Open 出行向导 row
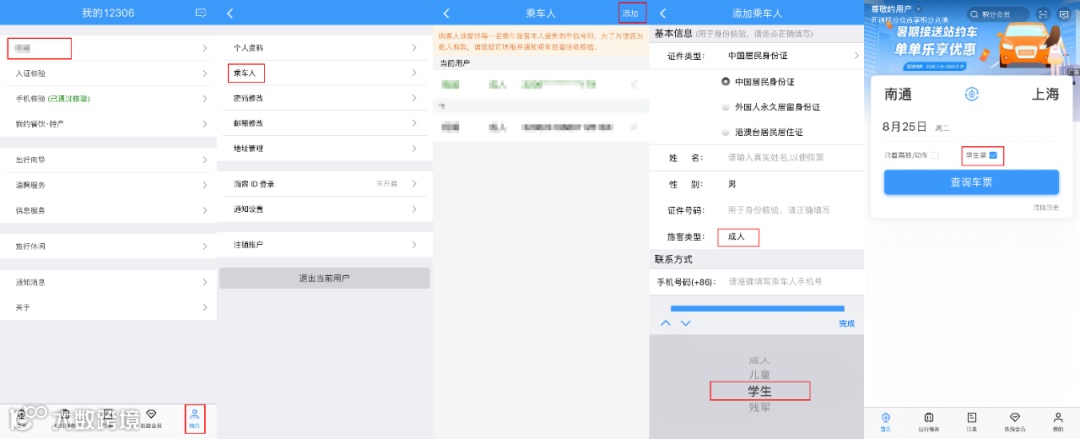The width and height of the screenshot is (1080, 439). (108, 160)
